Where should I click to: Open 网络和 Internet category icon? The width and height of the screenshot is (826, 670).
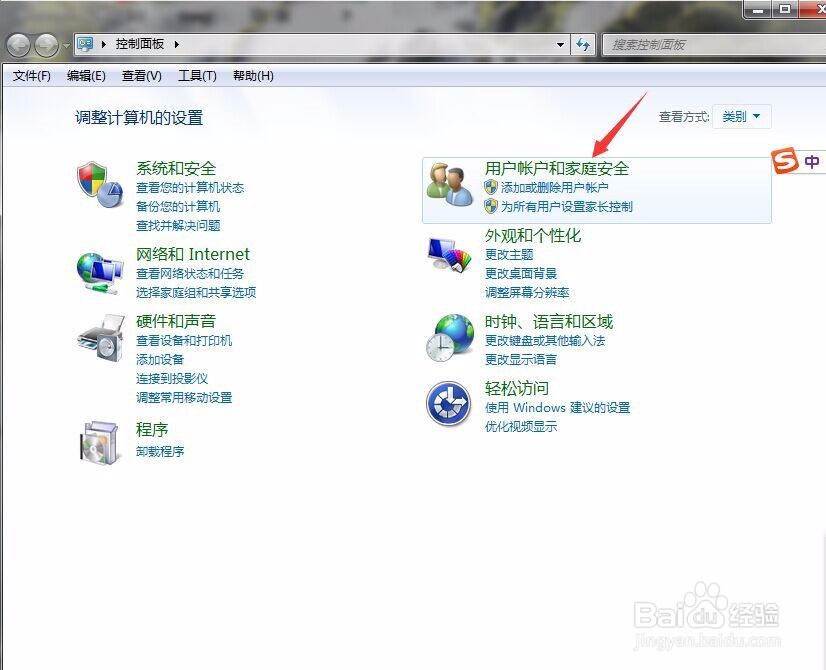click(99, 270)
